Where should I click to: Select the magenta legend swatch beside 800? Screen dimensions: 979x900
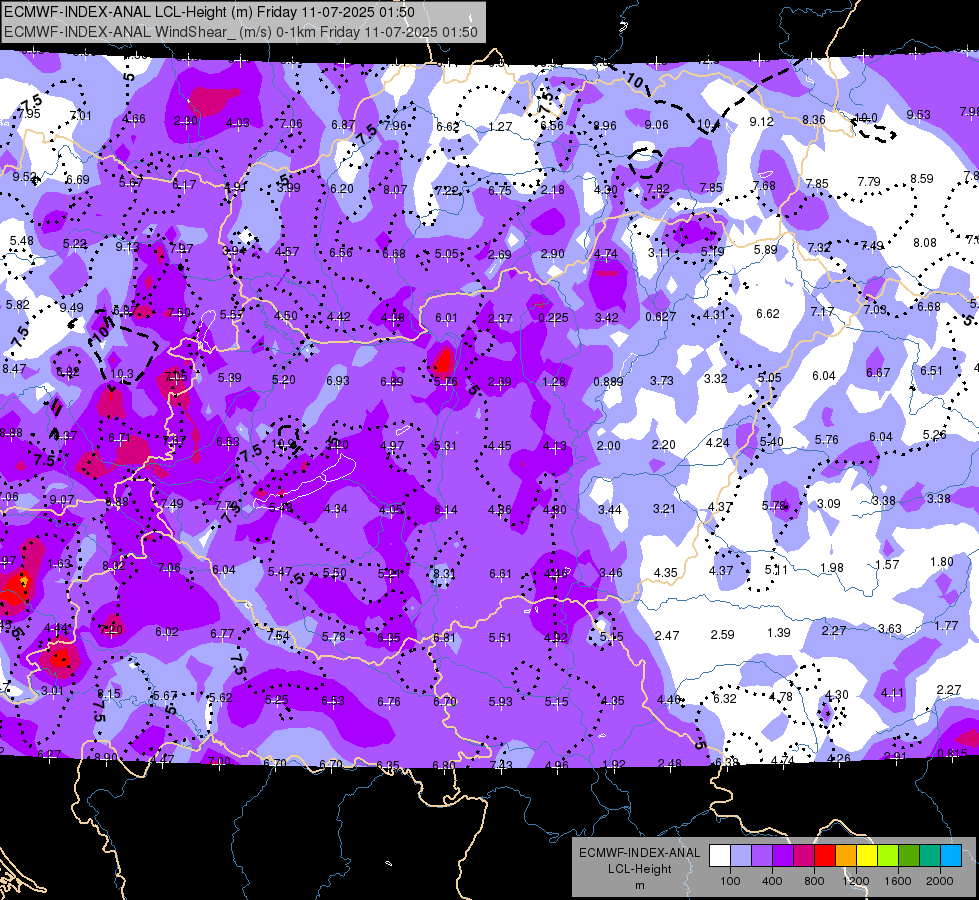click(804, 855)
